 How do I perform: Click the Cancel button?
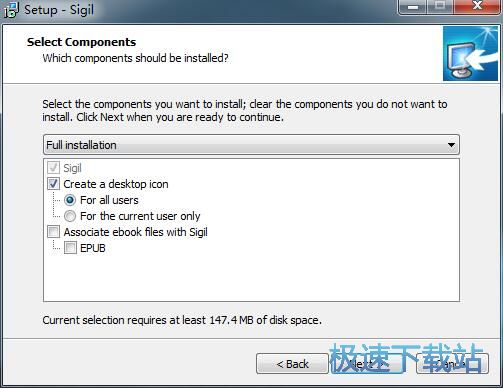click(x=453, y=364)
